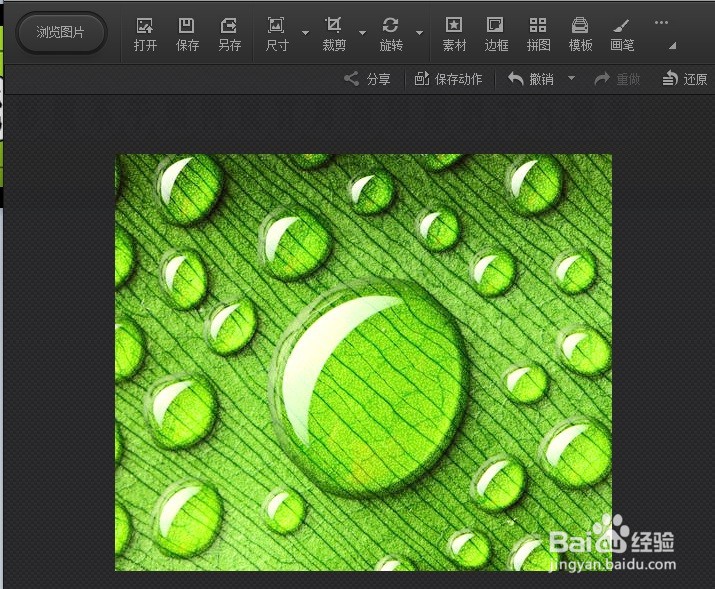Image resolution: width=715 pixels, height=589 pixels.
Task: Open the 素材 materials panel
Action: point(454,34)
